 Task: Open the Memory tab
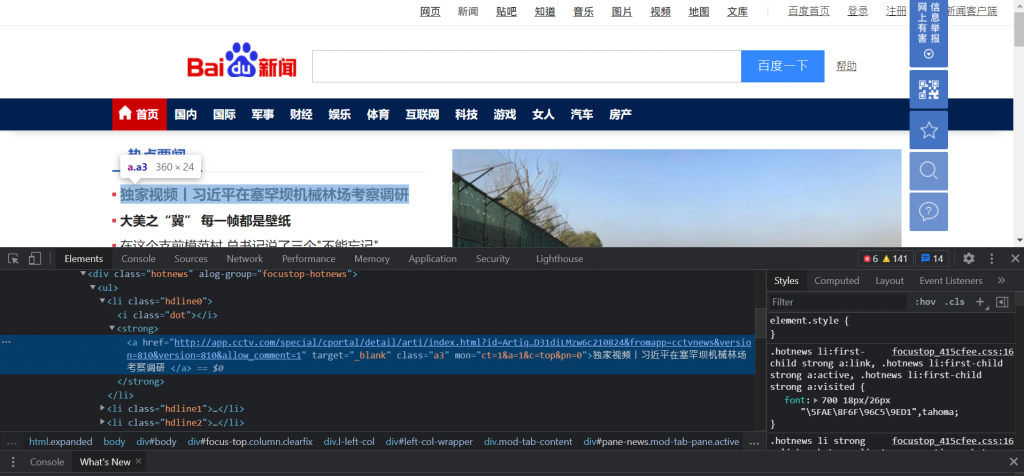(x=372, y=259)
